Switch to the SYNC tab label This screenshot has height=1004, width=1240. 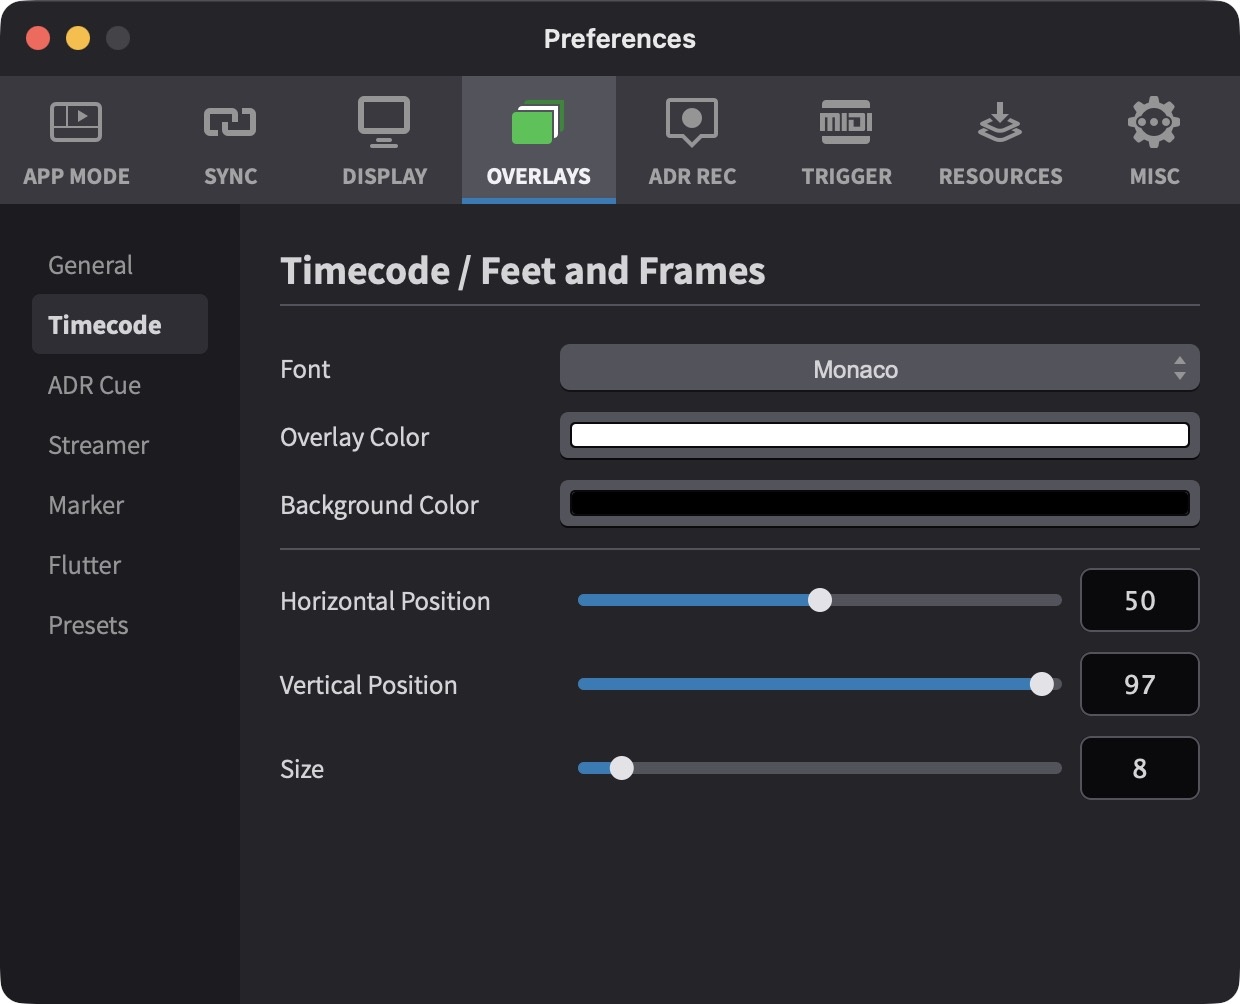pyautogui.click(x=230, y=176)
